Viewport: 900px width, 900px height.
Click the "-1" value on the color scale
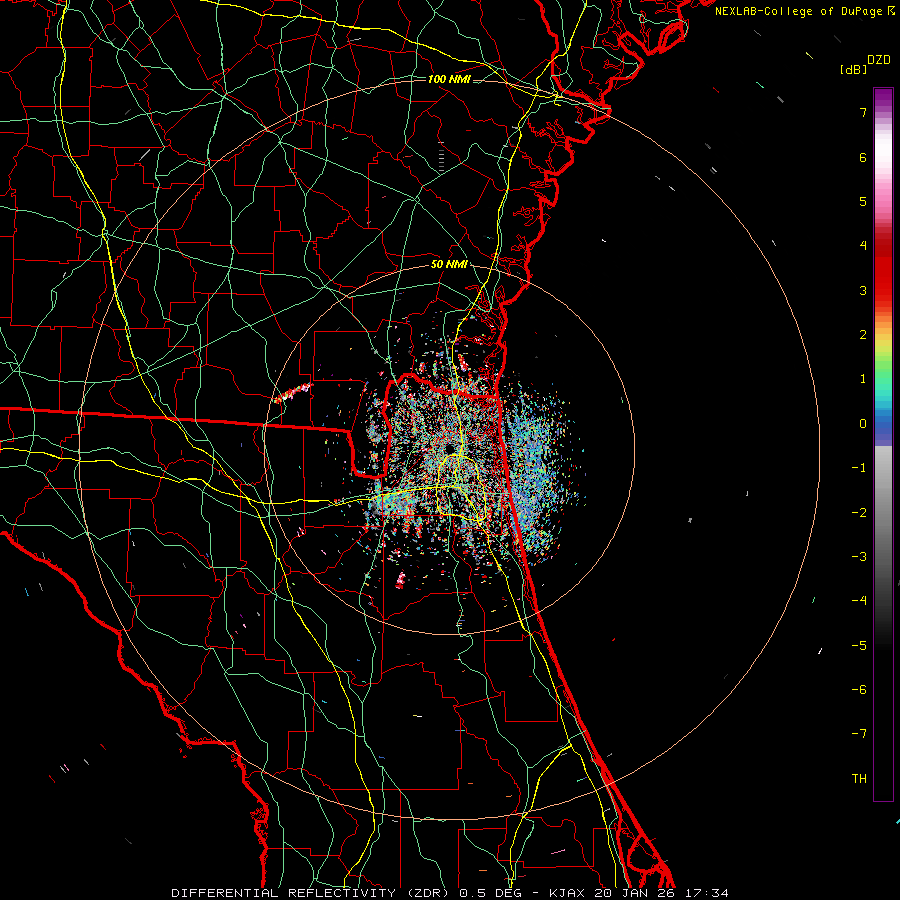(x=859, y=468)
